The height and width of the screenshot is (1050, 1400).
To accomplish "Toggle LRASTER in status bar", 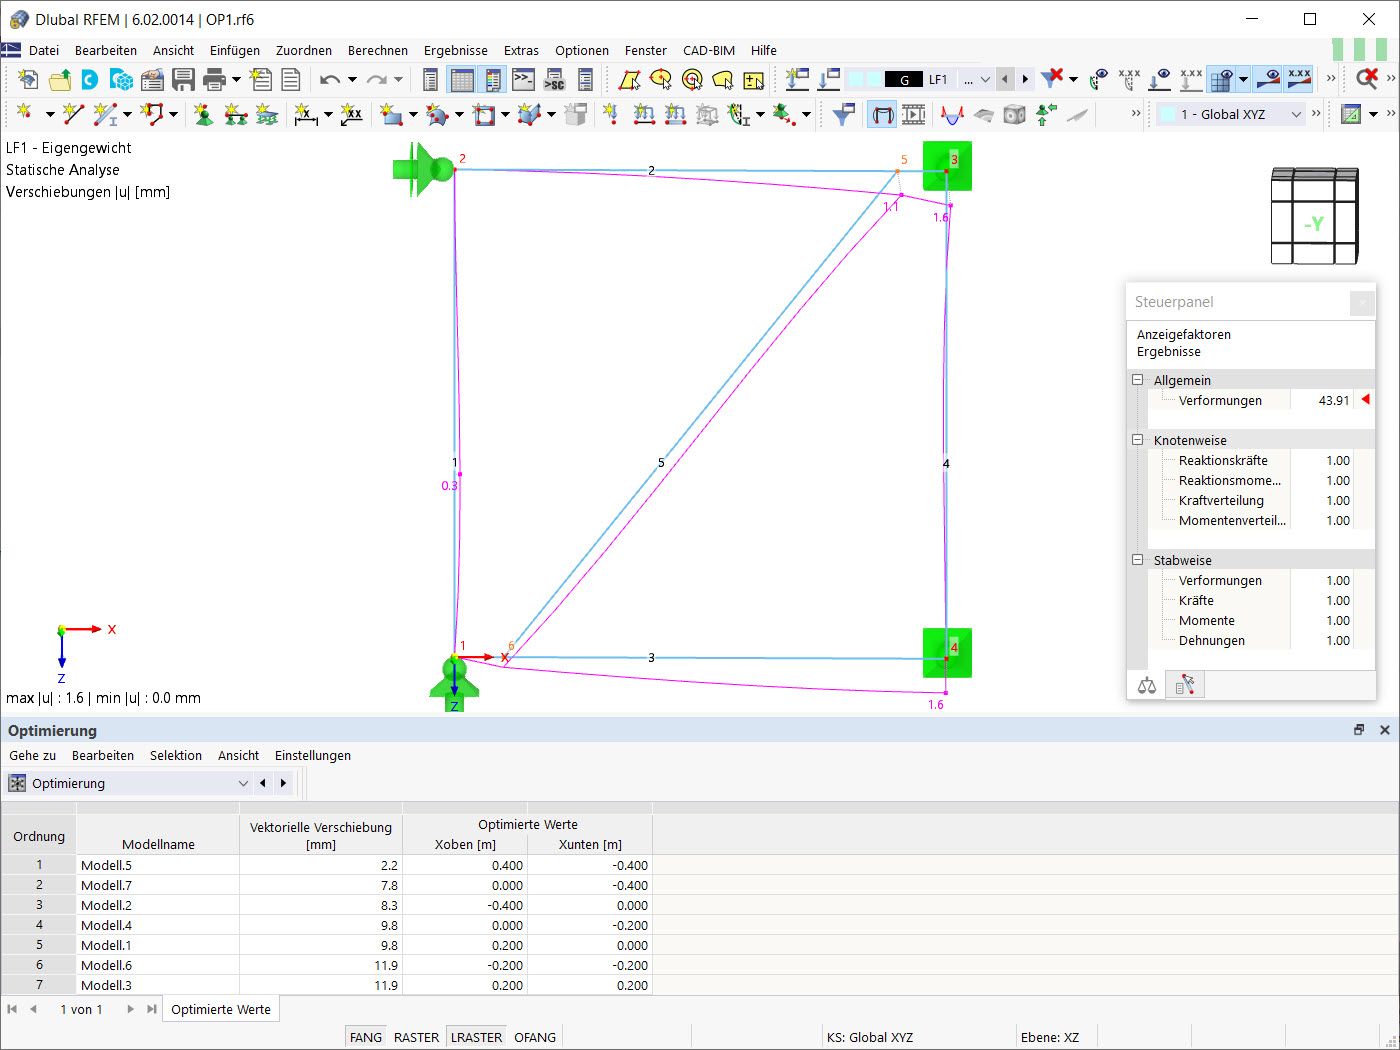I will 477,1037.
